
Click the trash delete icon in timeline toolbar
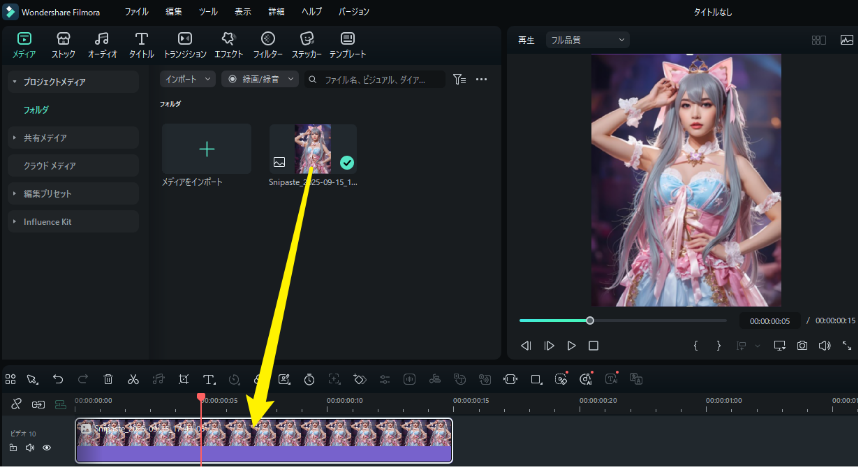click(108, 379)
